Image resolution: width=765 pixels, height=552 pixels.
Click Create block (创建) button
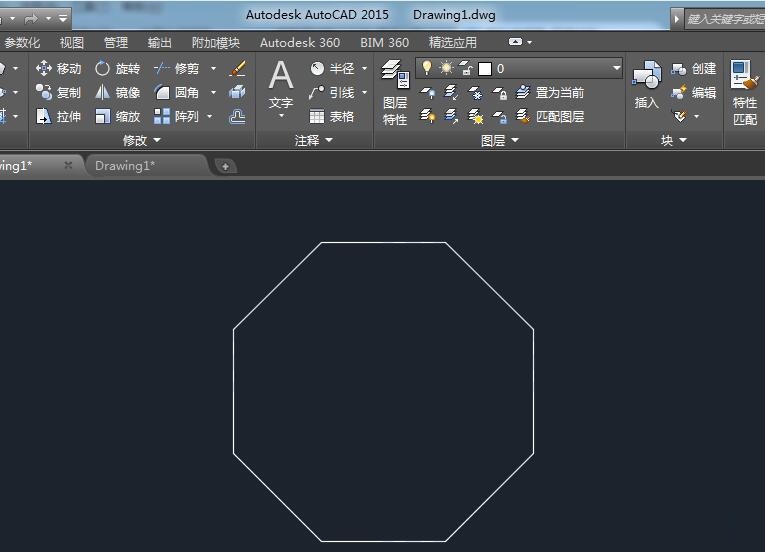tap(693, 68)
